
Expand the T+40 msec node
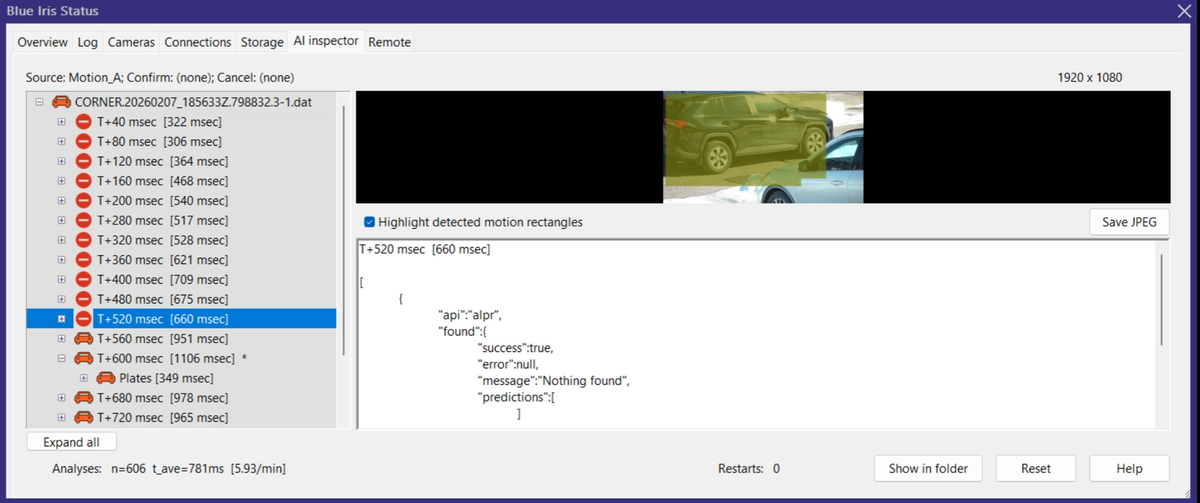tap(61, 122)
